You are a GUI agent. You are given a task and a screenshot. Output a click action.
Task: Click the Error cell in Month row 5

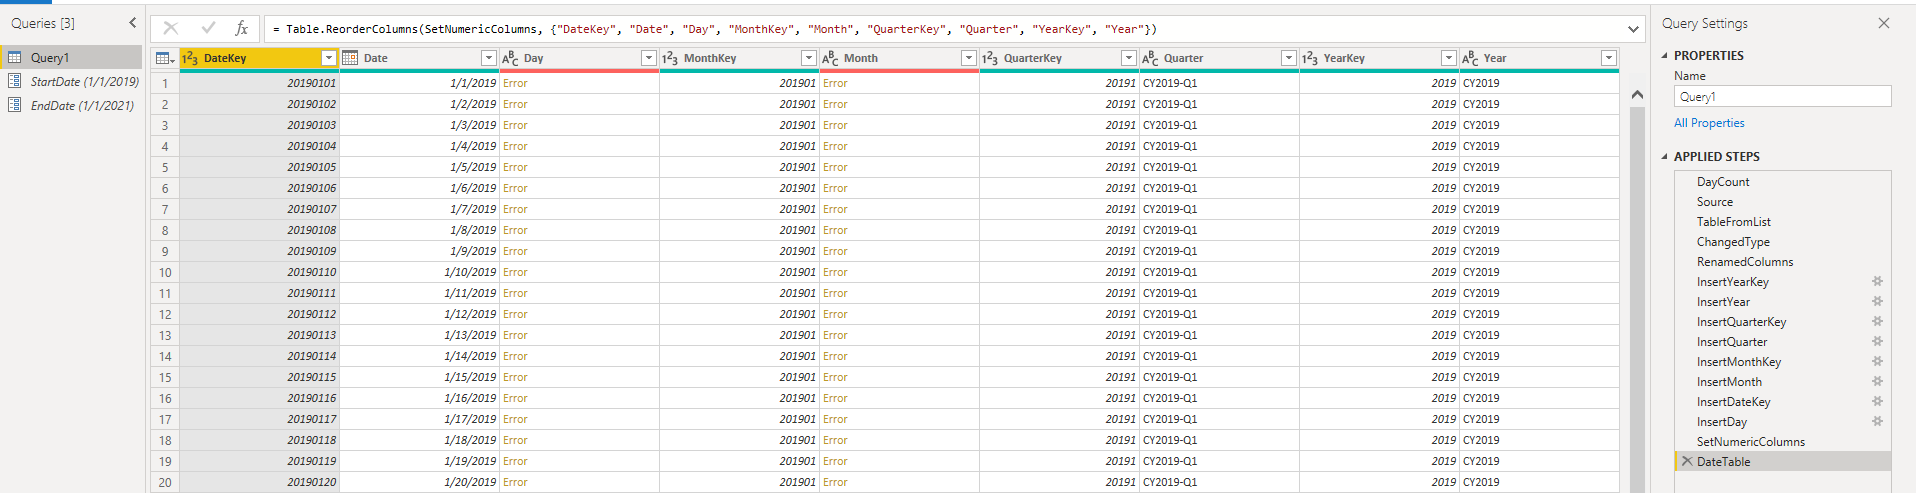(x=899, y=167)
